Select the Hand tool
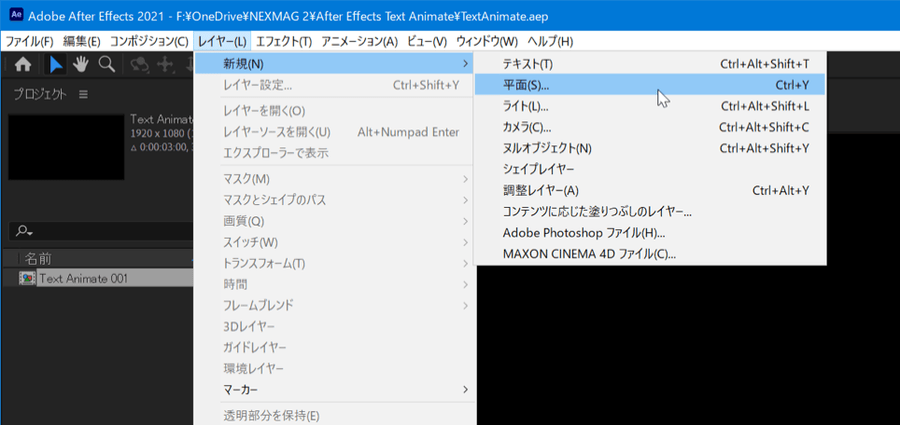This screenshot has height=425, width=900. point(80,64)
